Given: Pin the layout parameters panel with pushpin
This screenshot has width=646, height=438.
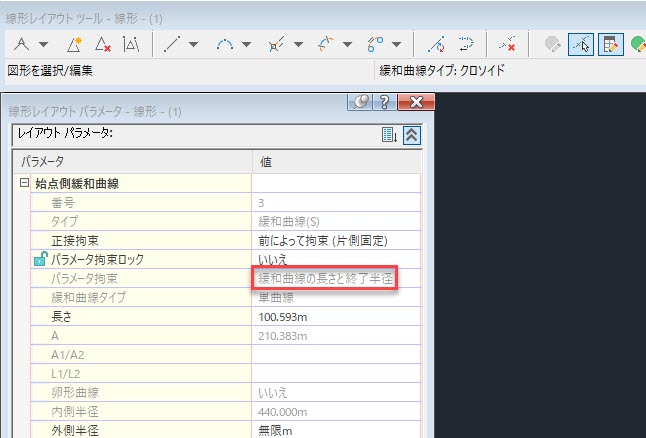Looking at the screenshot, I should tap(360, 102).
